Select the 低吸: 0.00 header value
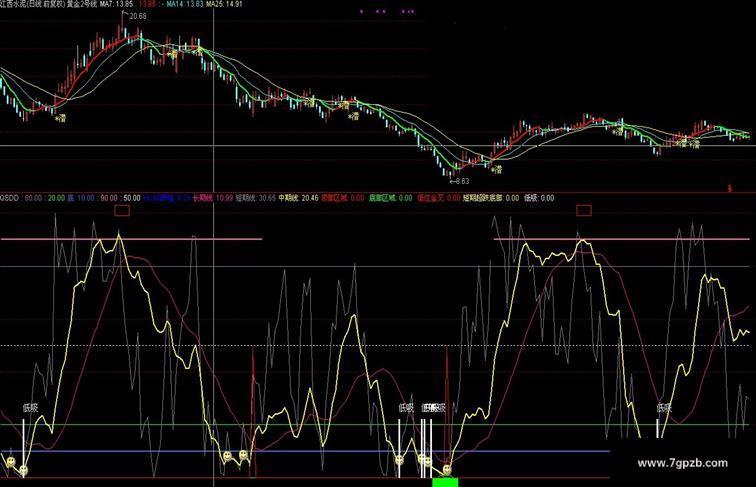The image size is (756, 487). click(539, 198)
